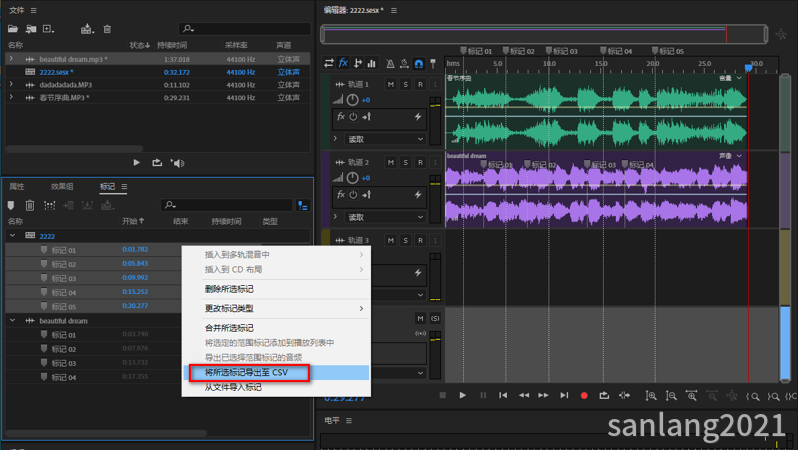Open 轨道 1 读取 automation dropdown

point(385,139)
